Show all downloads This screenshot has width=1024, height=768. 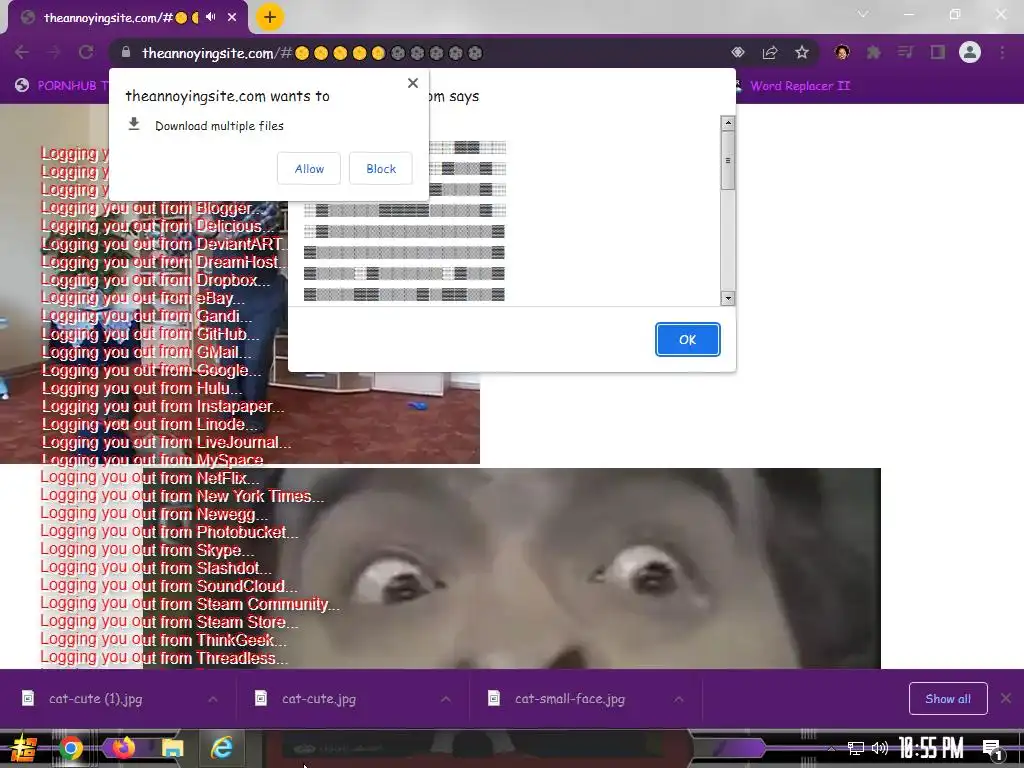tap(948, 699)
